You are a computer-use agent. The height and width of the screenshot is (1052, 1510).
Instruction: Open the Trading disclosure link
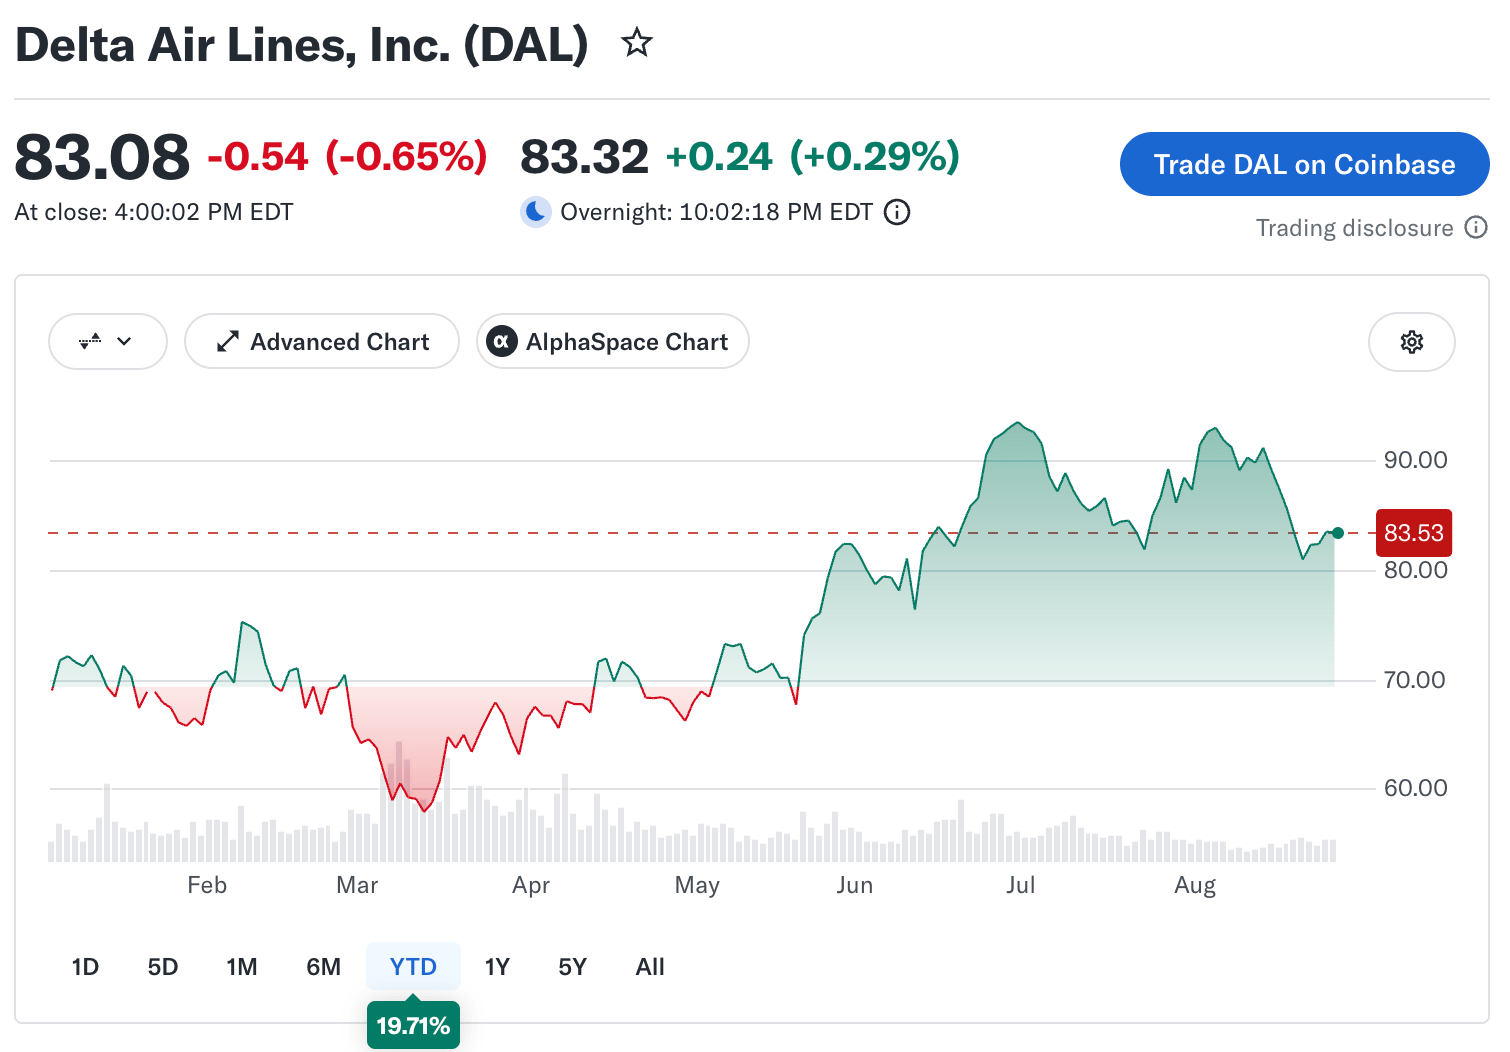[1354, 228]
